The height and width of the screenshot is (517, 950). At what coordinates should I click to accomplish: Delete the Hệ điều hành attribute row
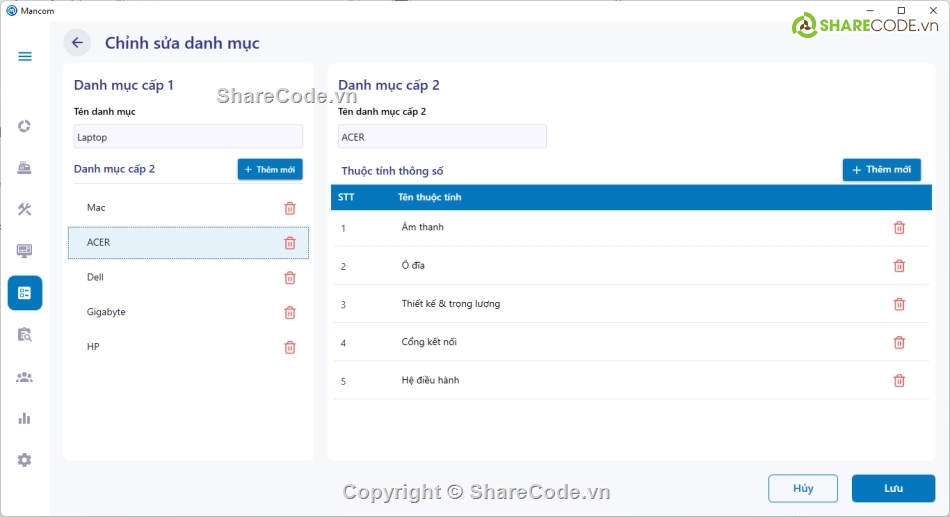[x=899, y=381]
